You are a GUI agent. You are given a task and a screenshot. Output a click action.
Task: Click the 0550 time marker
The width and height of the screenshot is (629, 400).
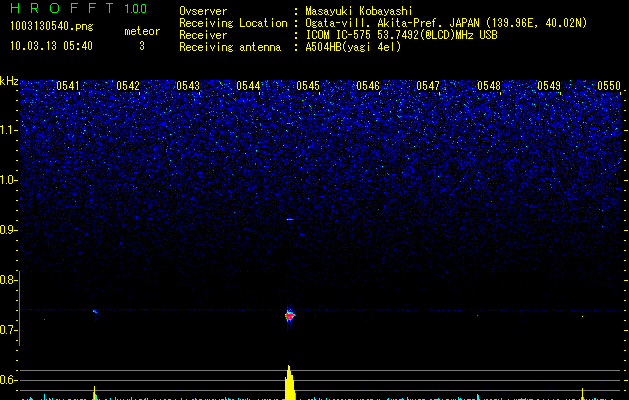pos(609,86)
